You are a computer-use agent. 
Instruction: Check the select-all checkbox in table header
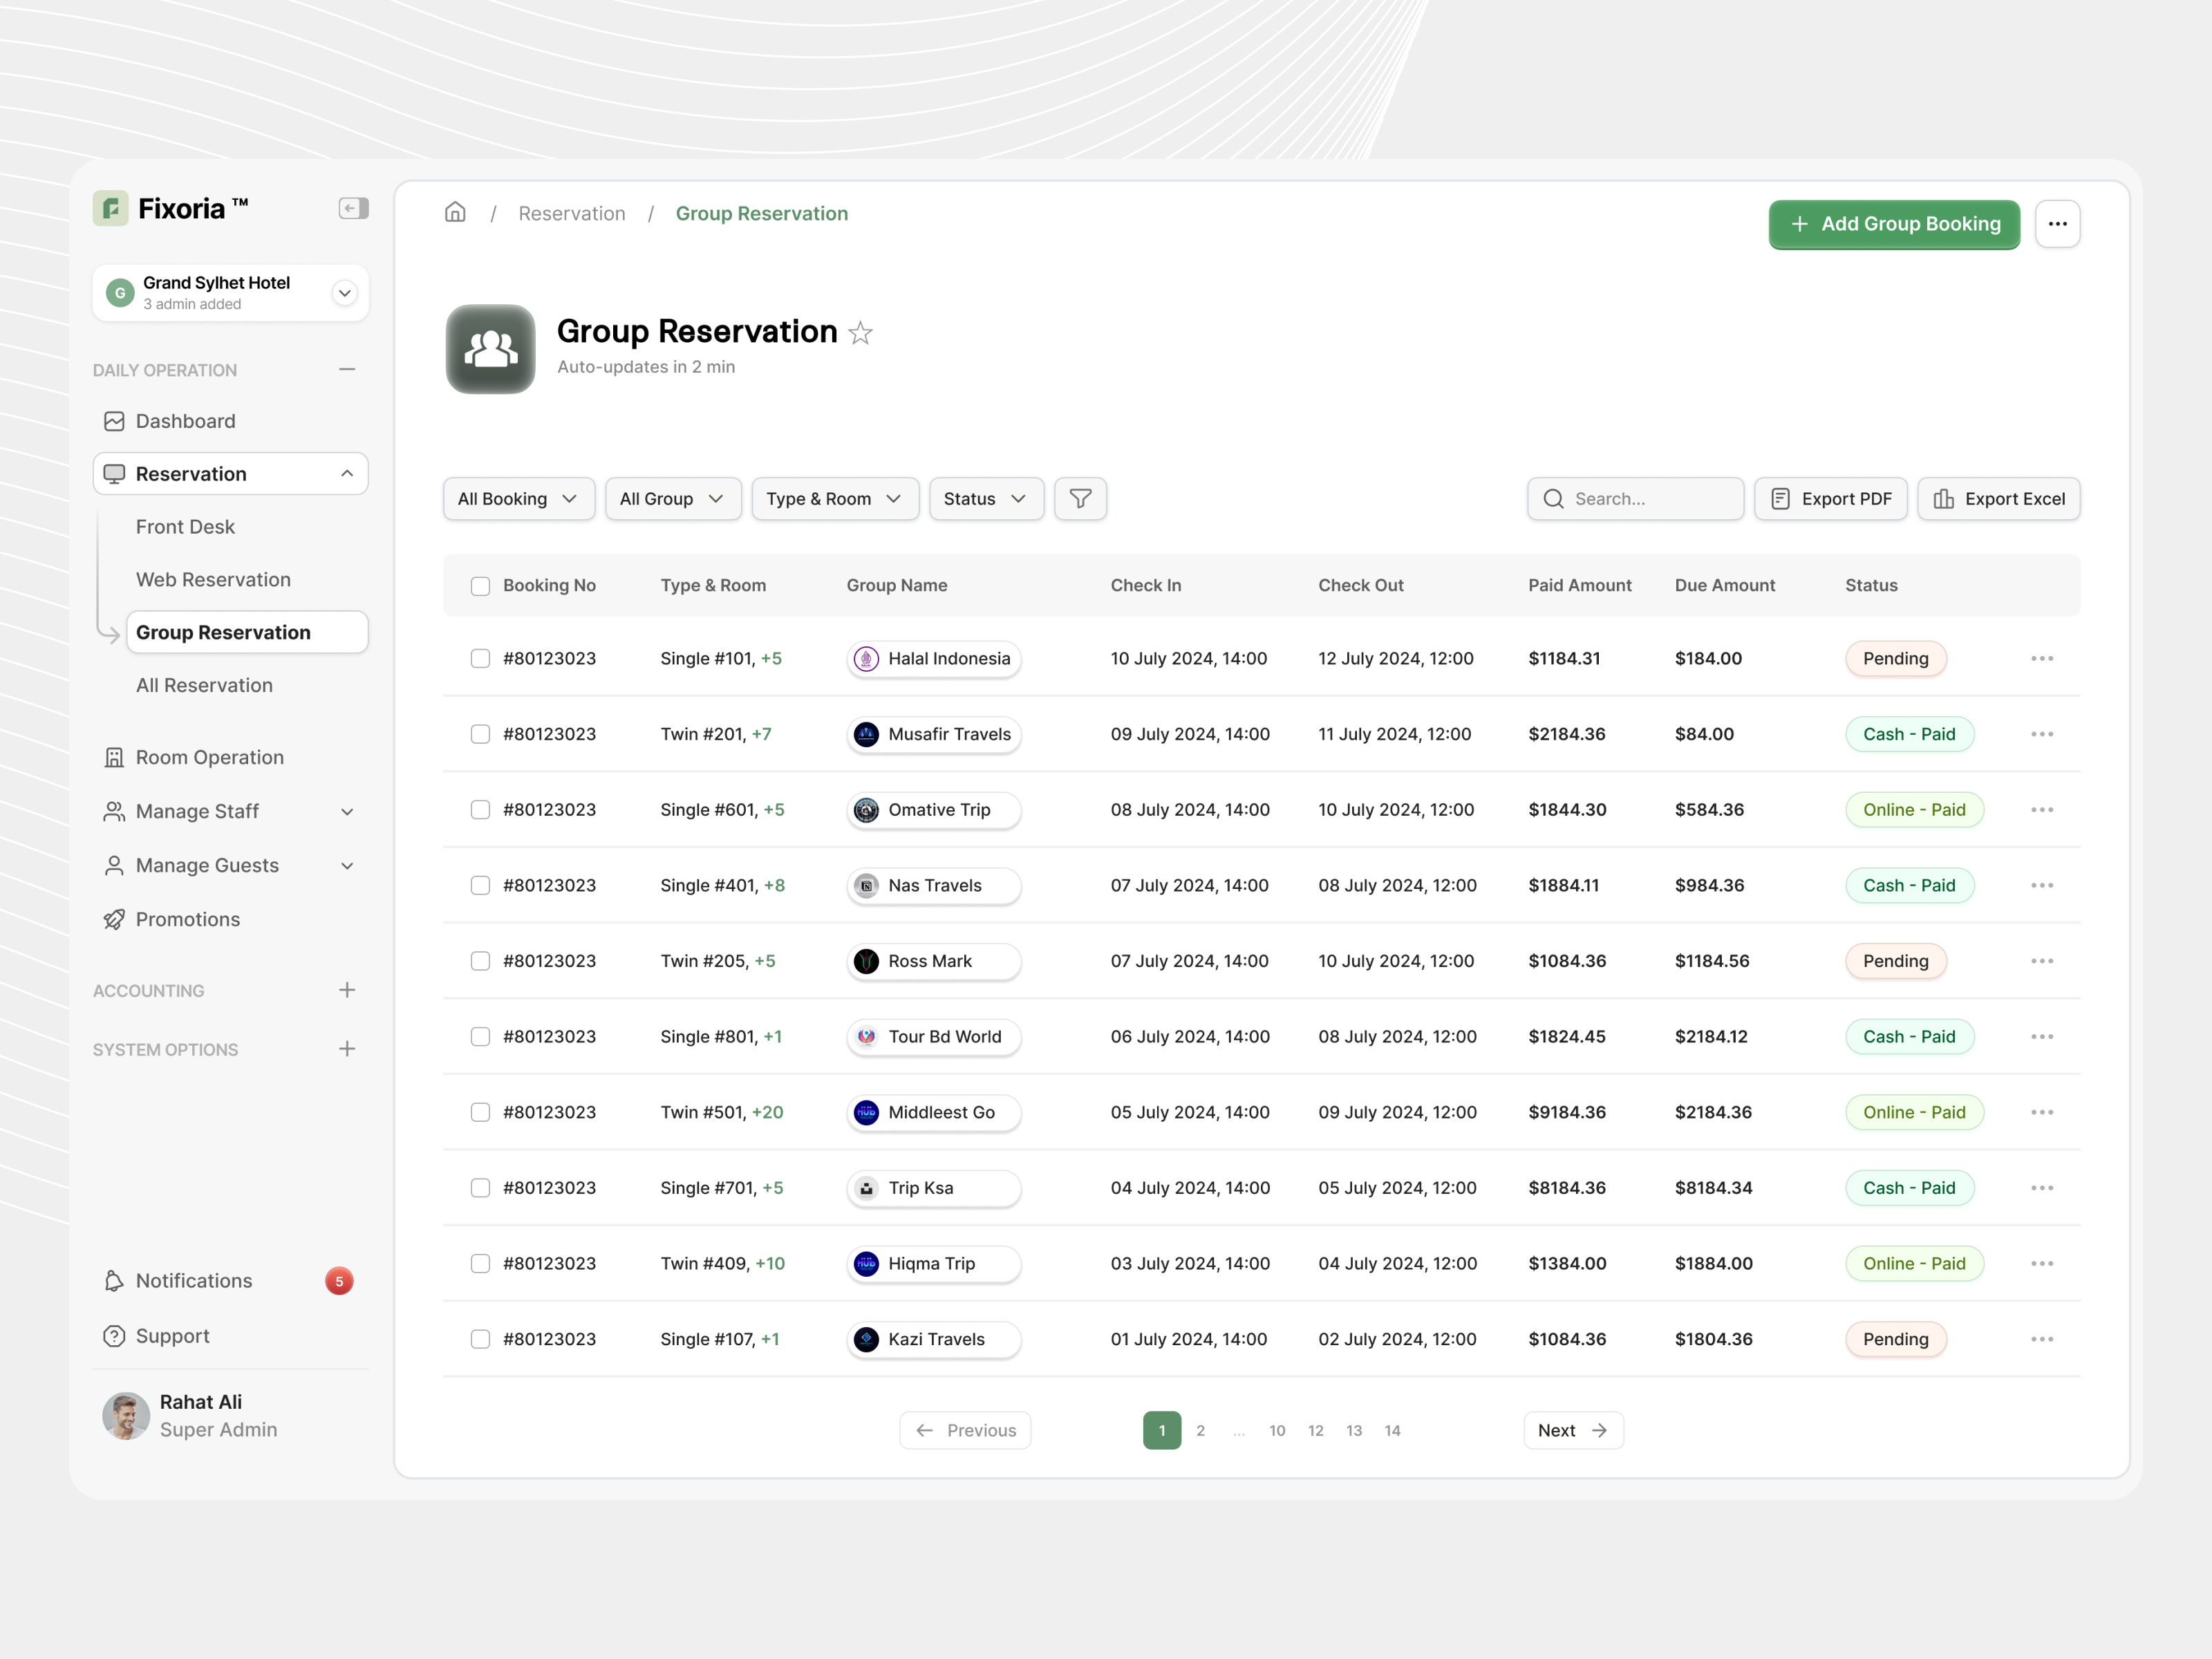(x=480, y=585)
